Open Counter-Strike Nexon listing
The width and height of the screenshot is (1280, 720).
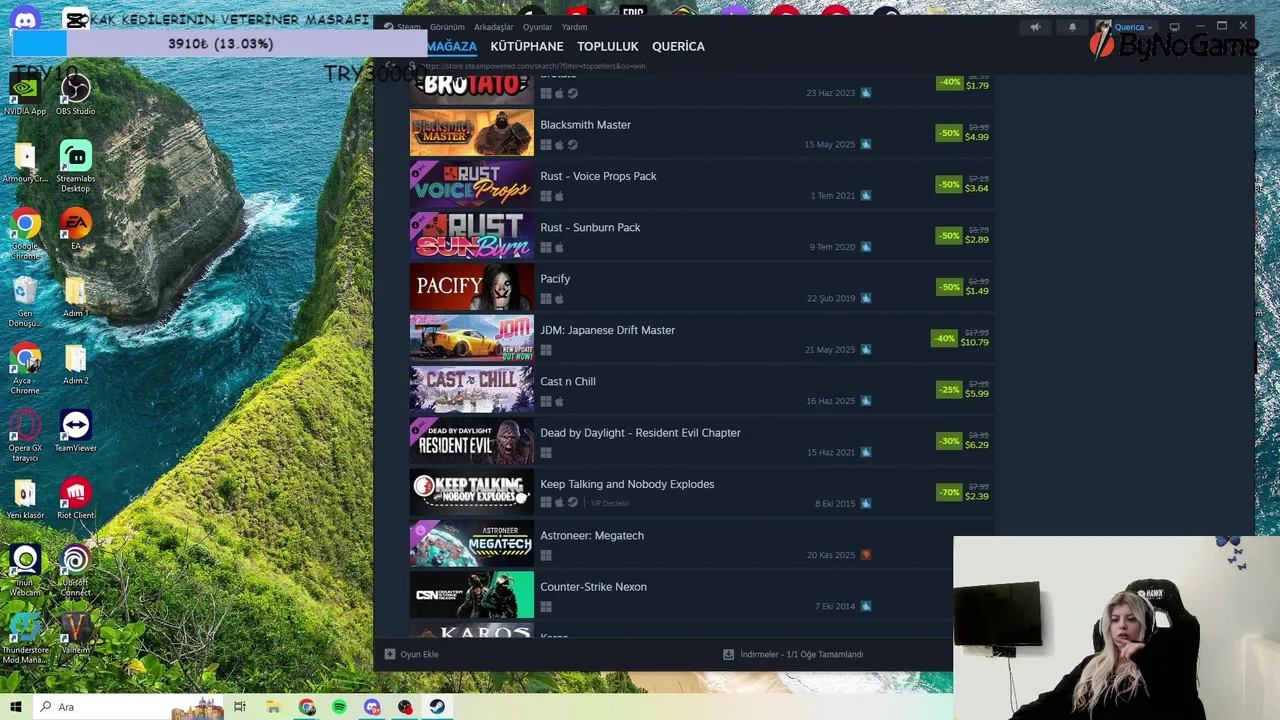point(702,595)
